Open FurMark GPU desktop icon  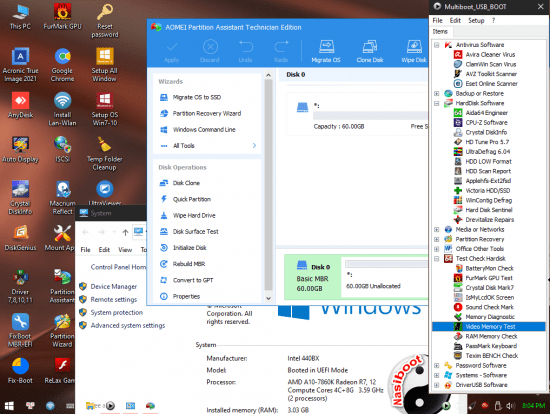[62, 16]
